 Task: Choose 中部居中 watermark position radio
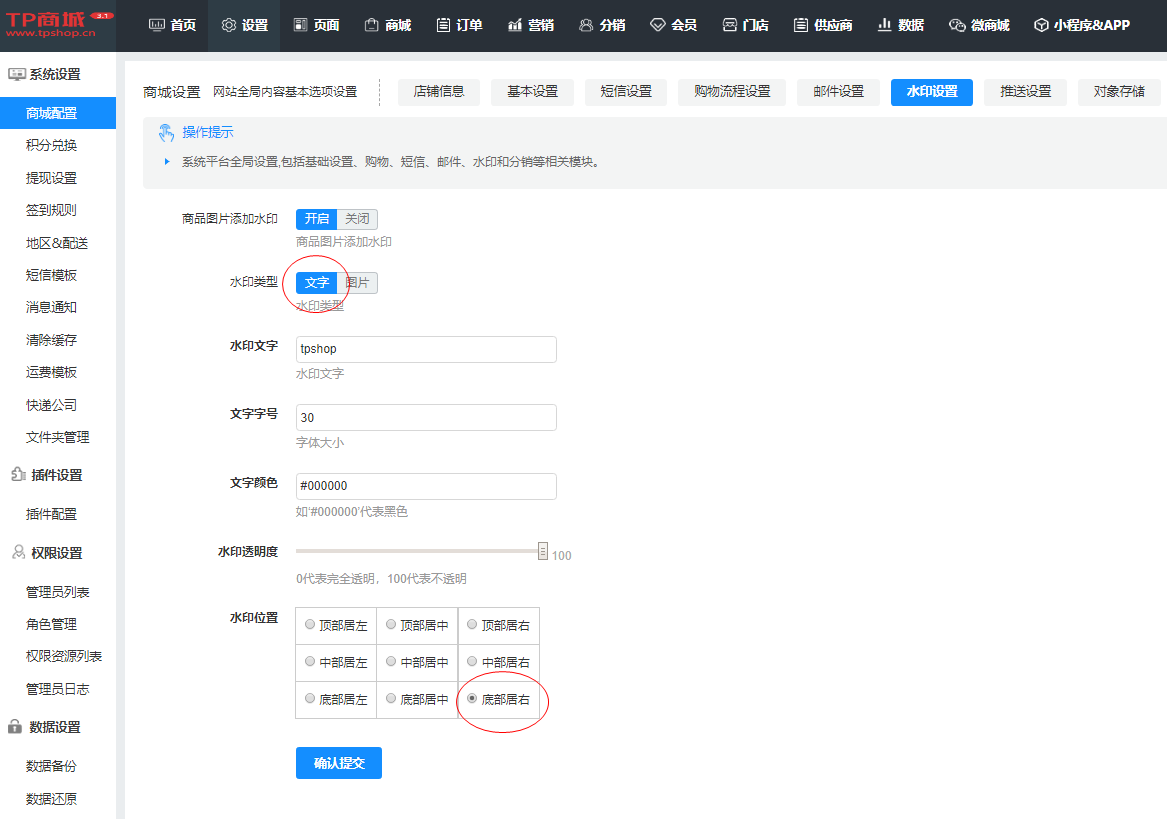(392, 661)
